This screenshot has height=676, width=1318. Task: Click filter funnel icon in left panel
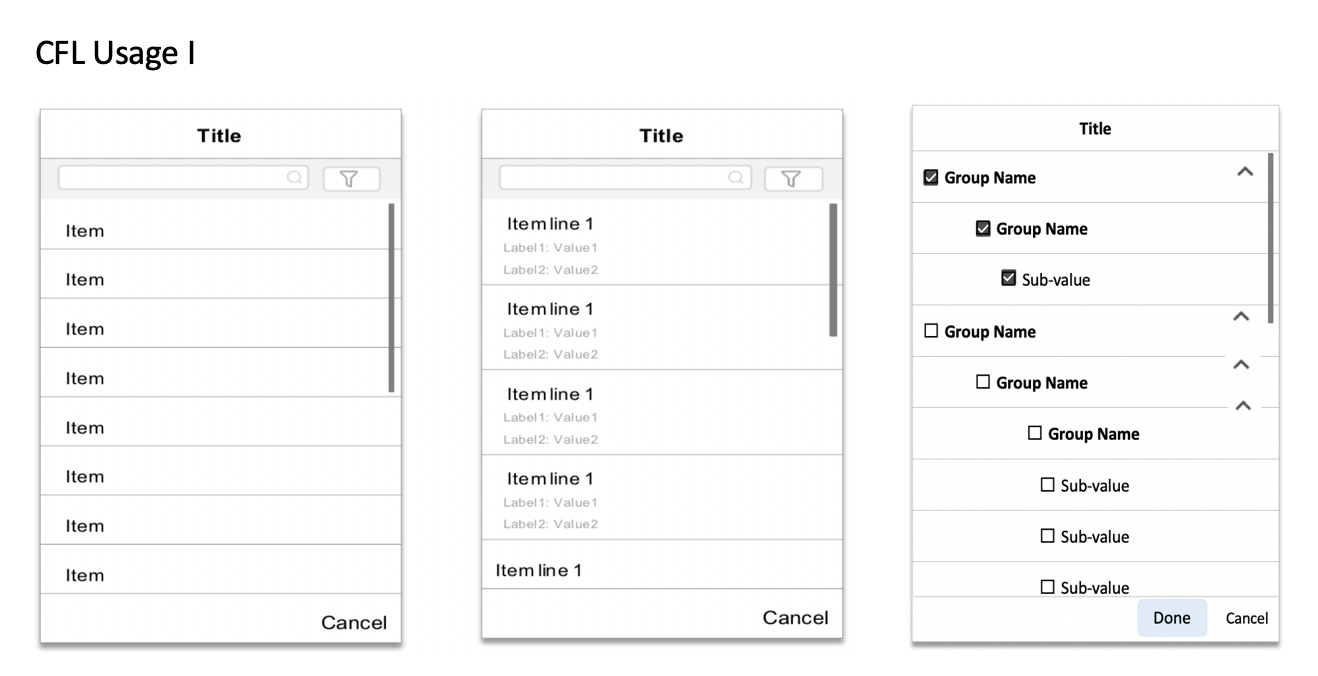(x=351, y=179)
